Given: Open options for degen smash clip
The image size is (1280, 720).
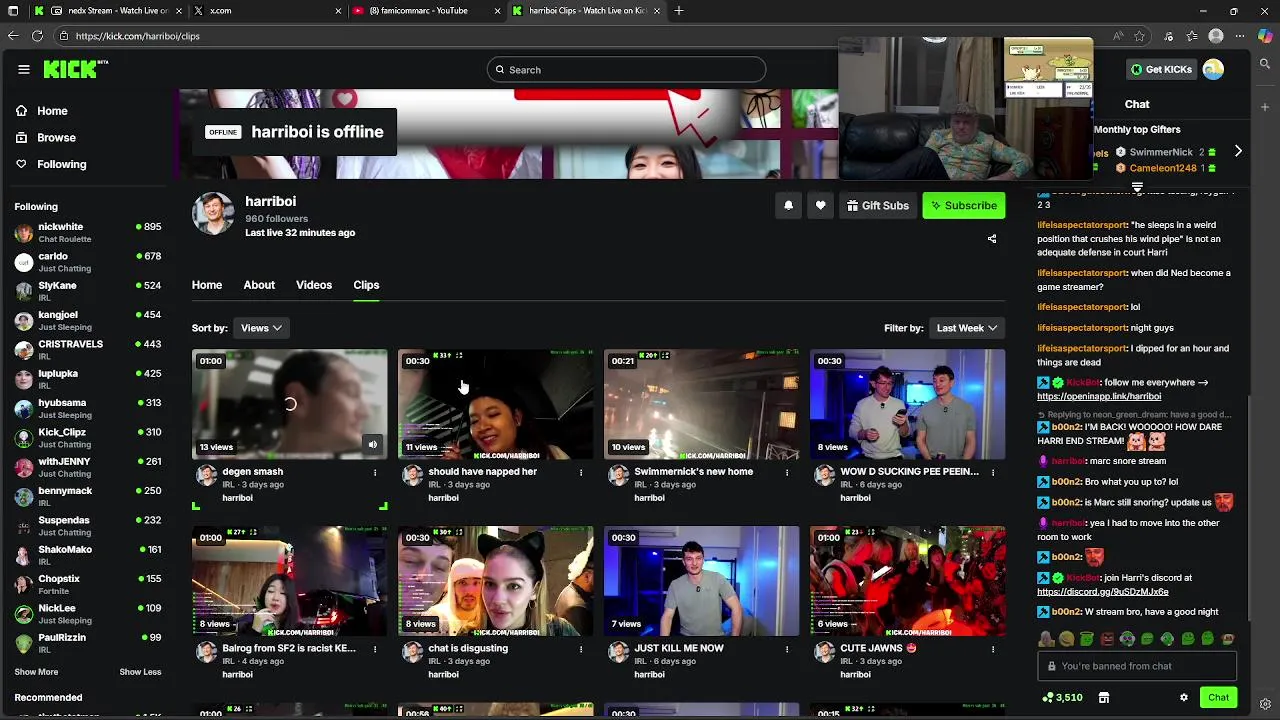Looking at the screenshot, I should 375,472.
